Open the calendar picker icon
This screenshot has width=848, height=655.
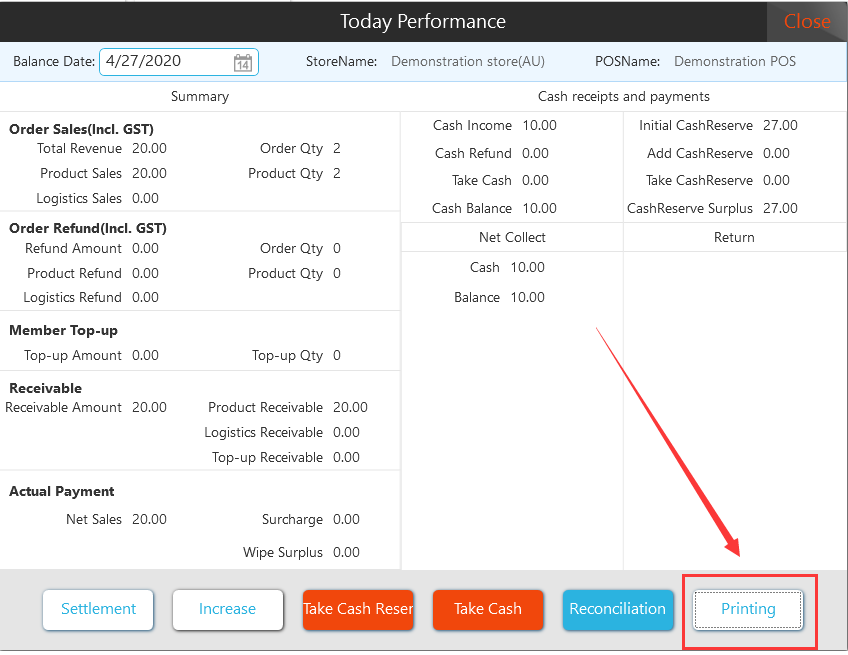click(242, 63)
